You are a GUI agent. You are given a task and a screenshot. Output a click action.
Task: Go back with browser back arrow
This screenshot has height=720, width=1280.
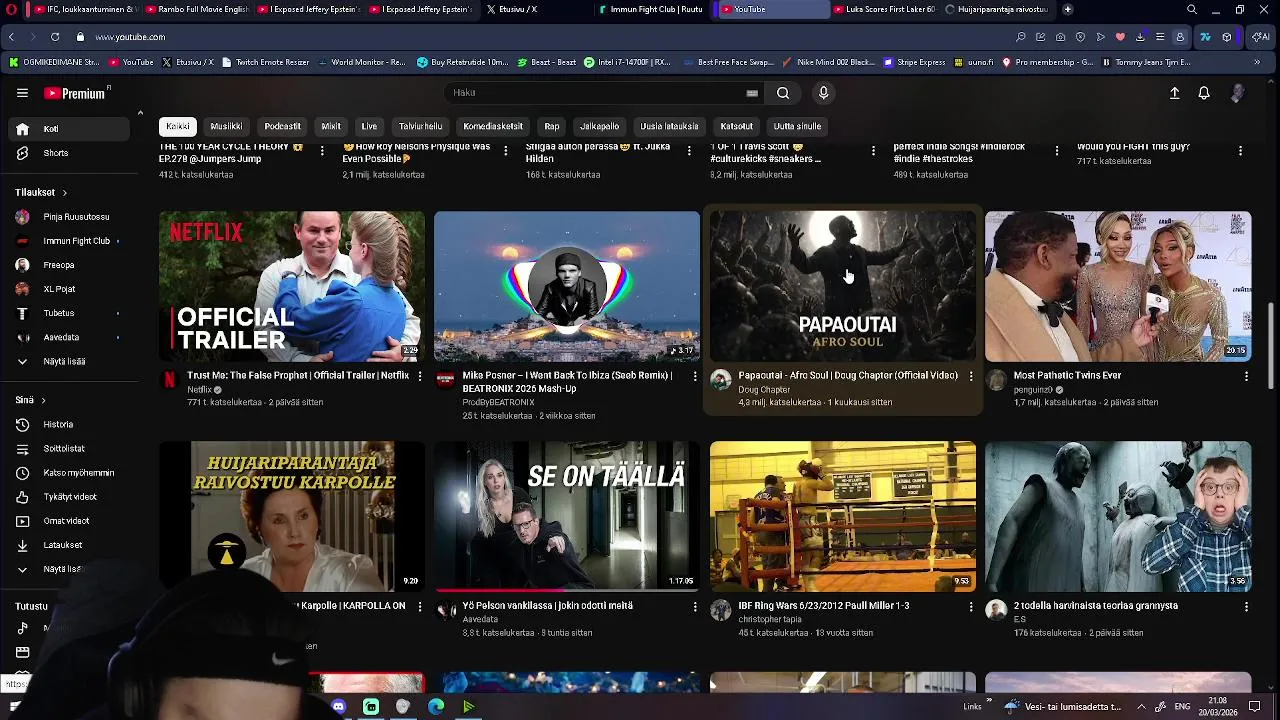11,37
